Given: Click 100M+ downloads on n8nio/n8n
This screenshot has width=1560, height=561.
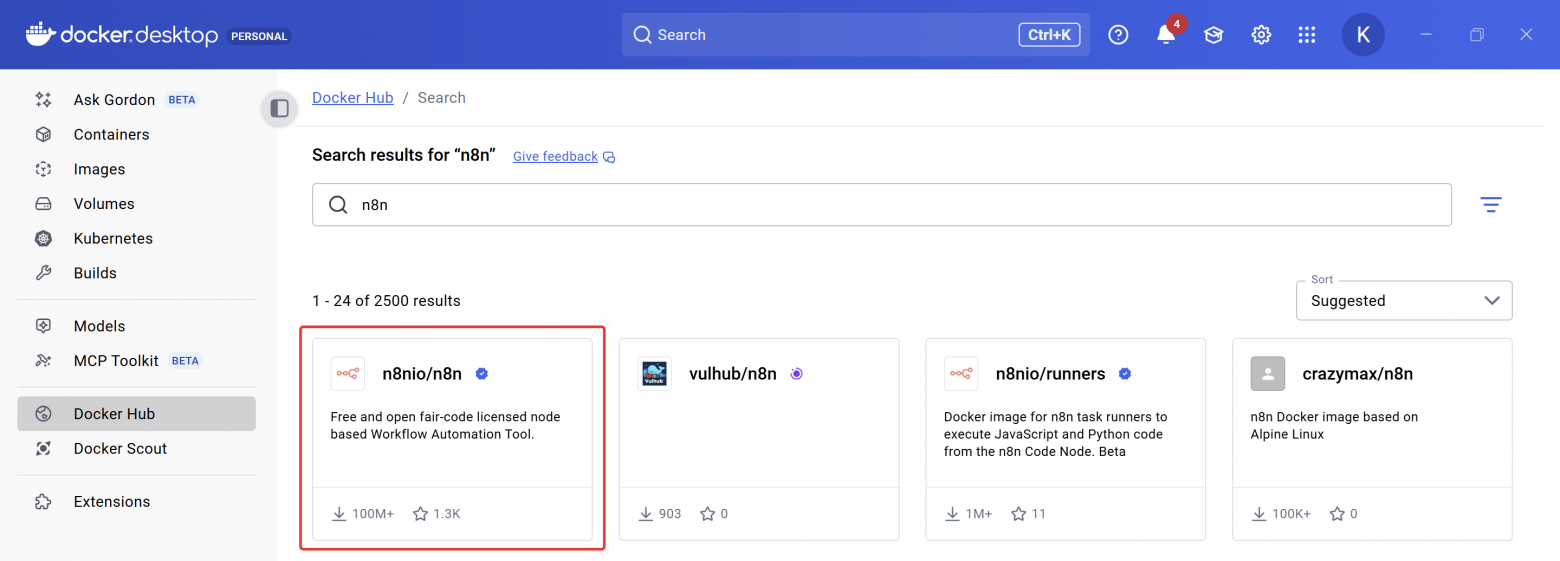Looking at the screenshot, I should click(x=373, y=514).
